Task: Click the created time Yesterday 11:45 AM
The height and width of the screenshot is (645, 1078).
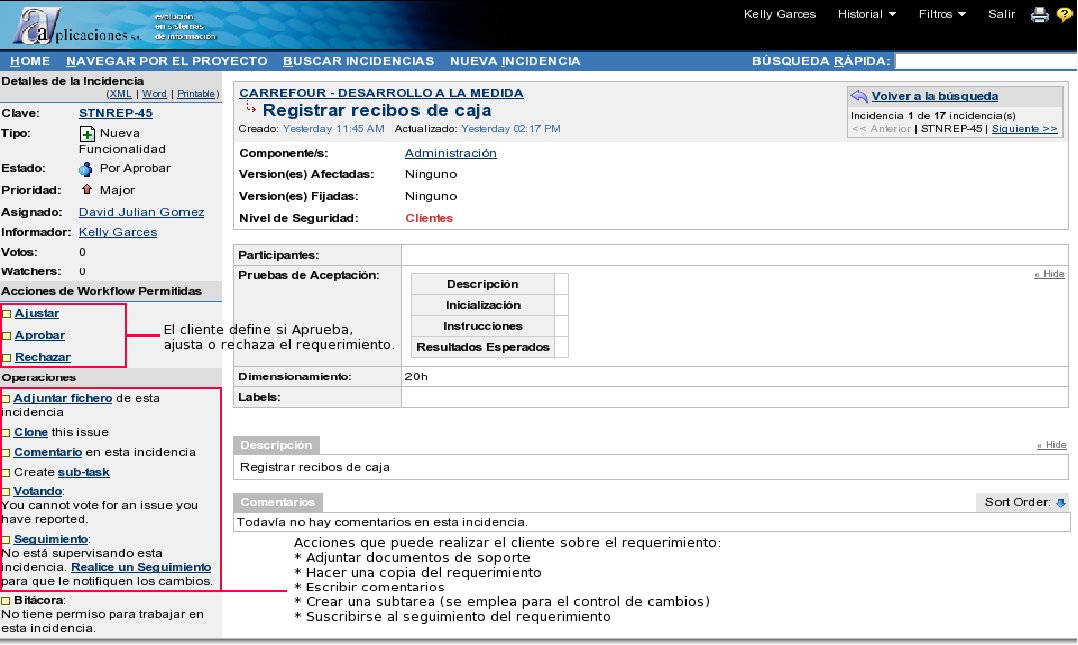Action: pyautogui.click(x=333, y=129)
